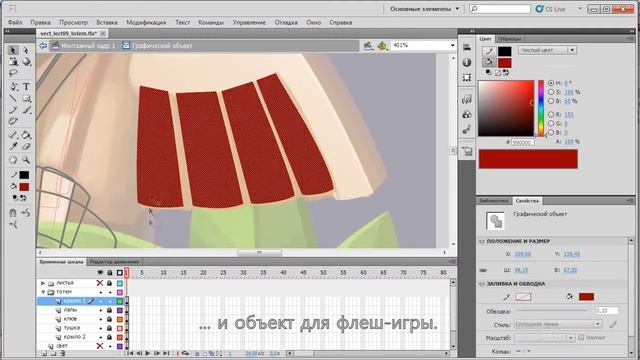Screen dimensions: 640x360
Task: Select the S (saturation) radio button
Action: [551, 92]
